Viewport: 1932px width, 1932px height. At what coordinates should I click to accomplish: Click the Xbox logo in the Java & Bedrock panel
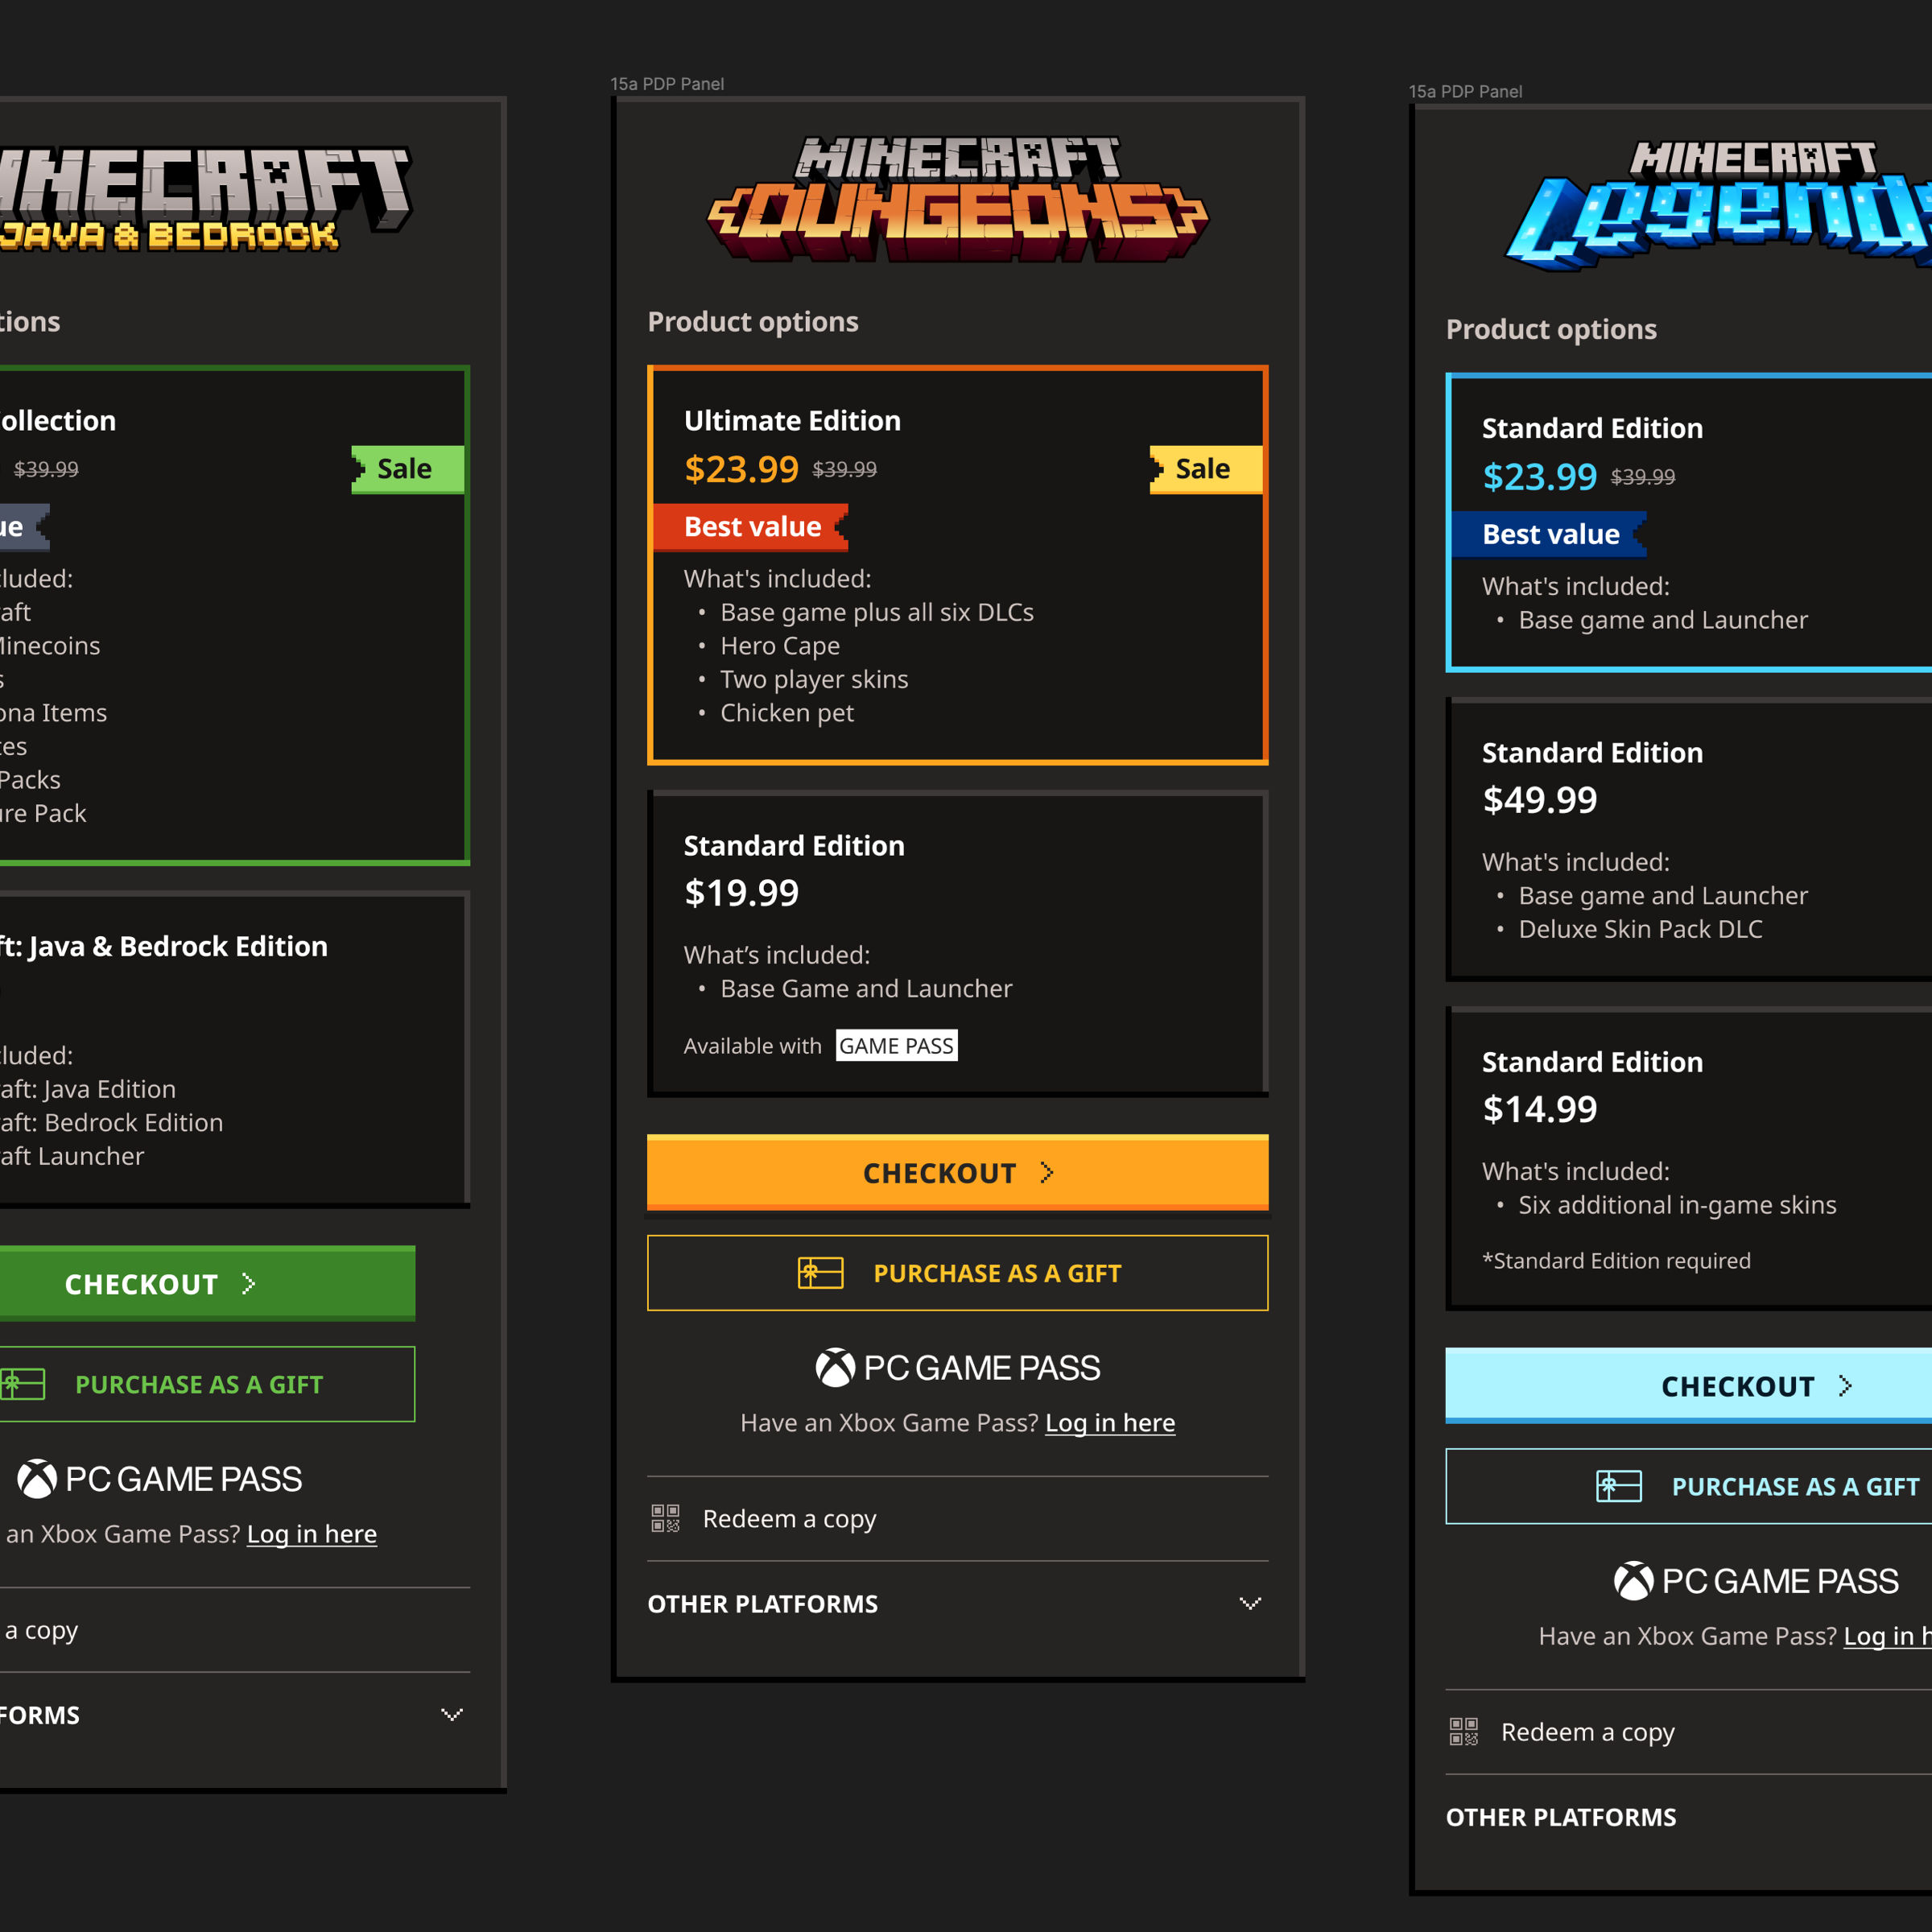click(x=37, y=1478)
